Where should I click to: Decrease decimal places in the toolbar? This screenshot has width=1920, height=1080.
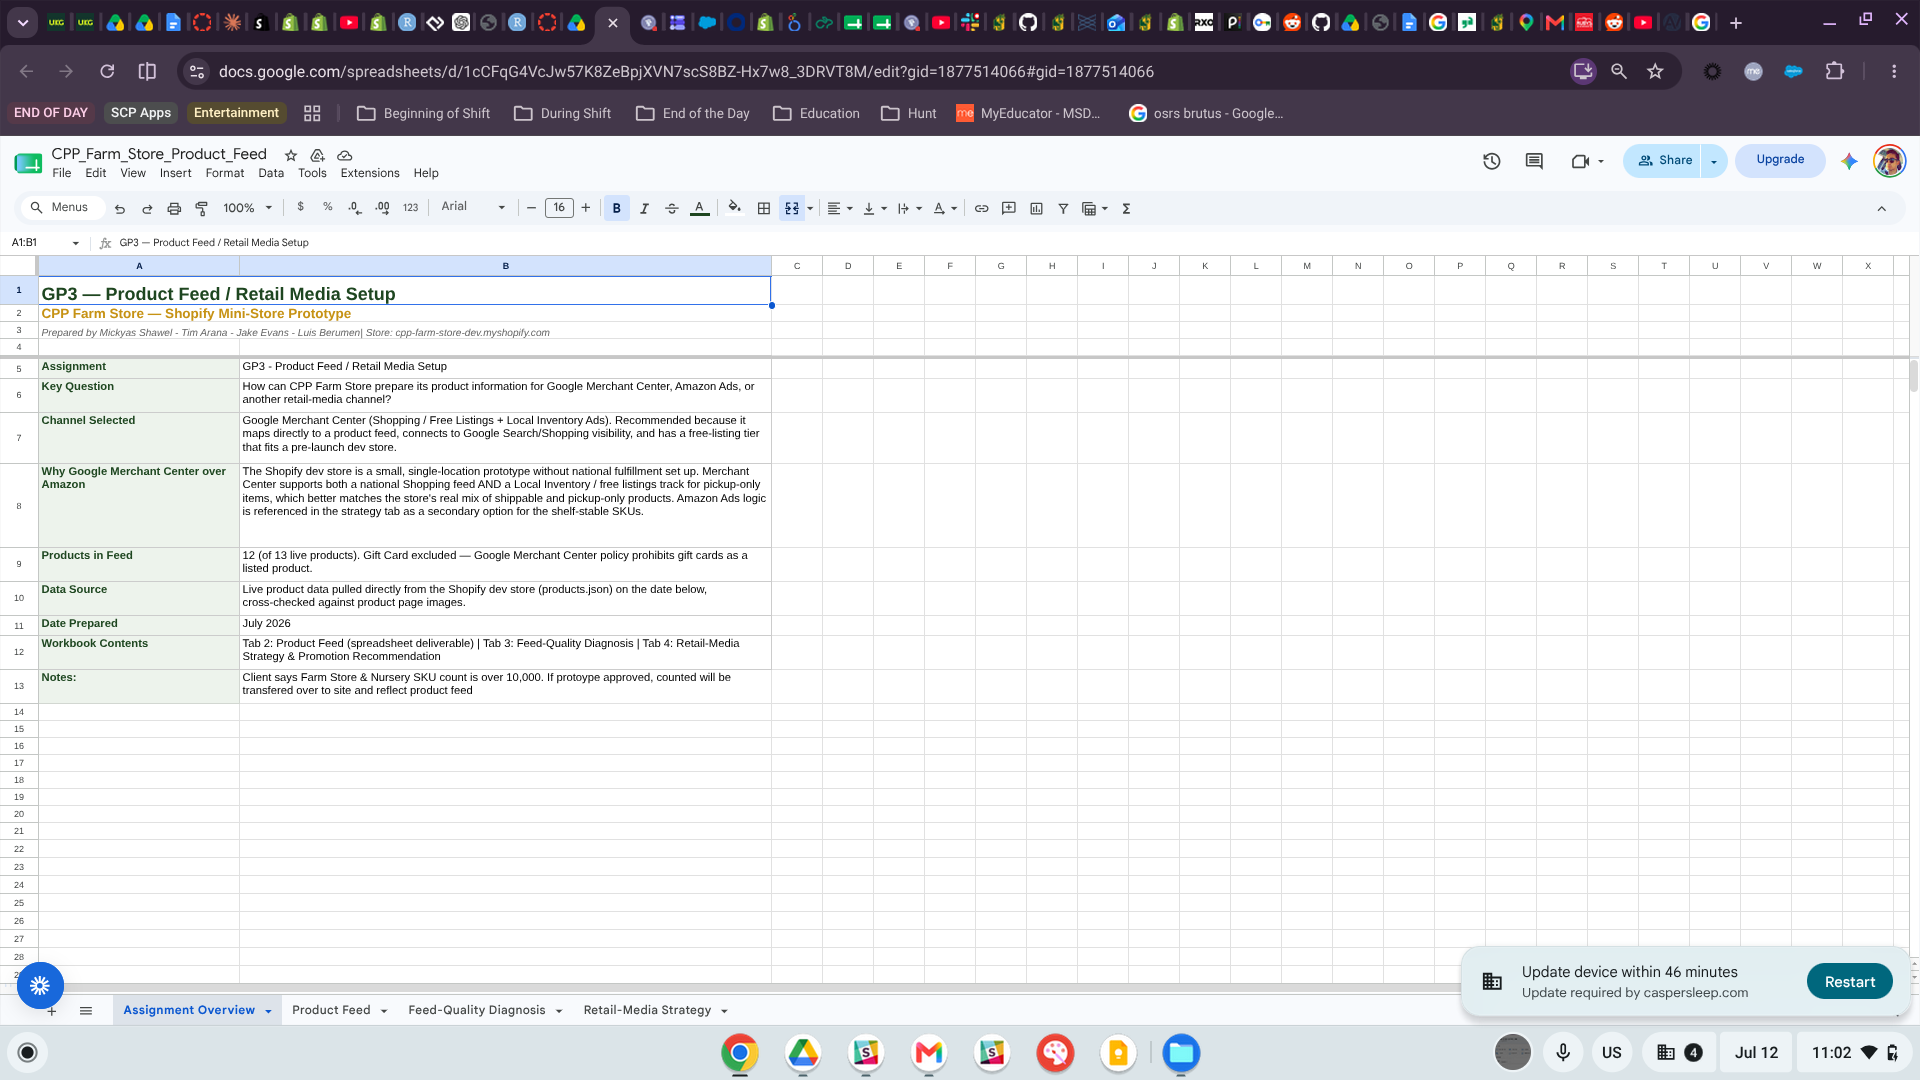point(355,208)
